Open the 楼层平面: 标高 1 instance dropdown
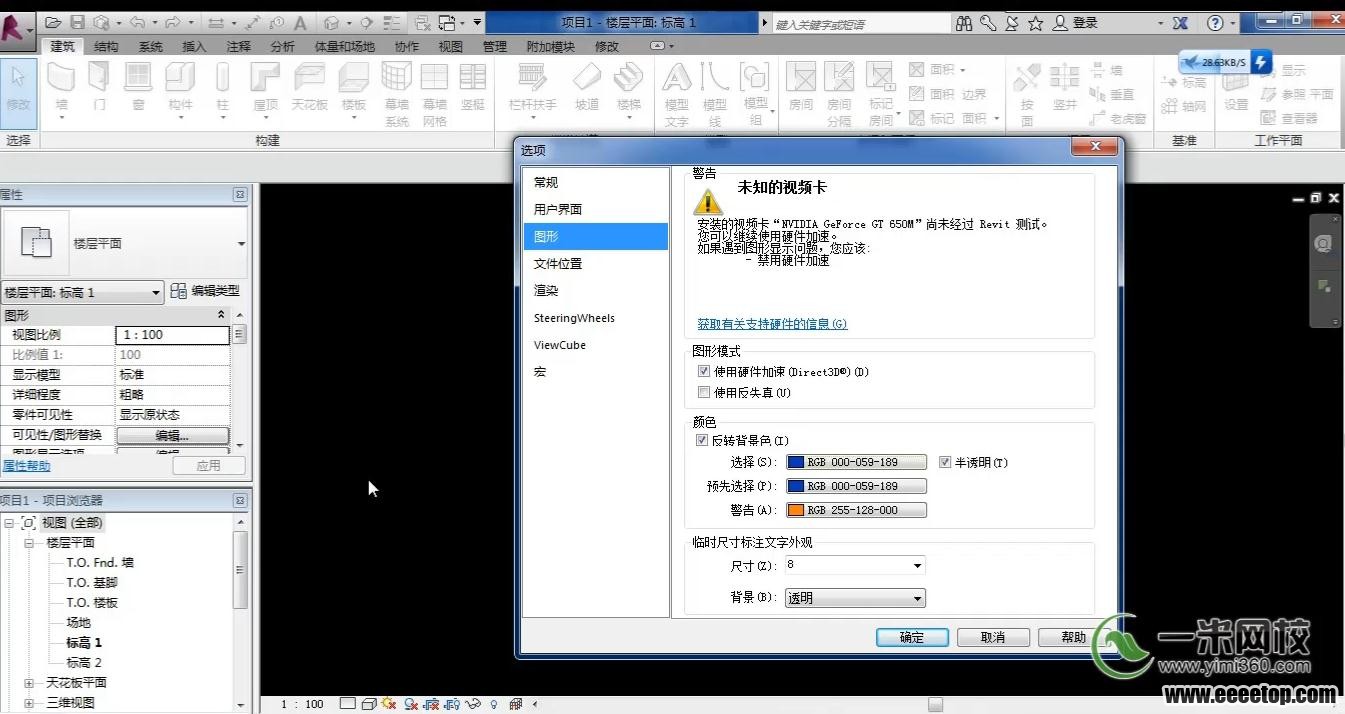Screen dimensions: 1345x714 [82, 292]
